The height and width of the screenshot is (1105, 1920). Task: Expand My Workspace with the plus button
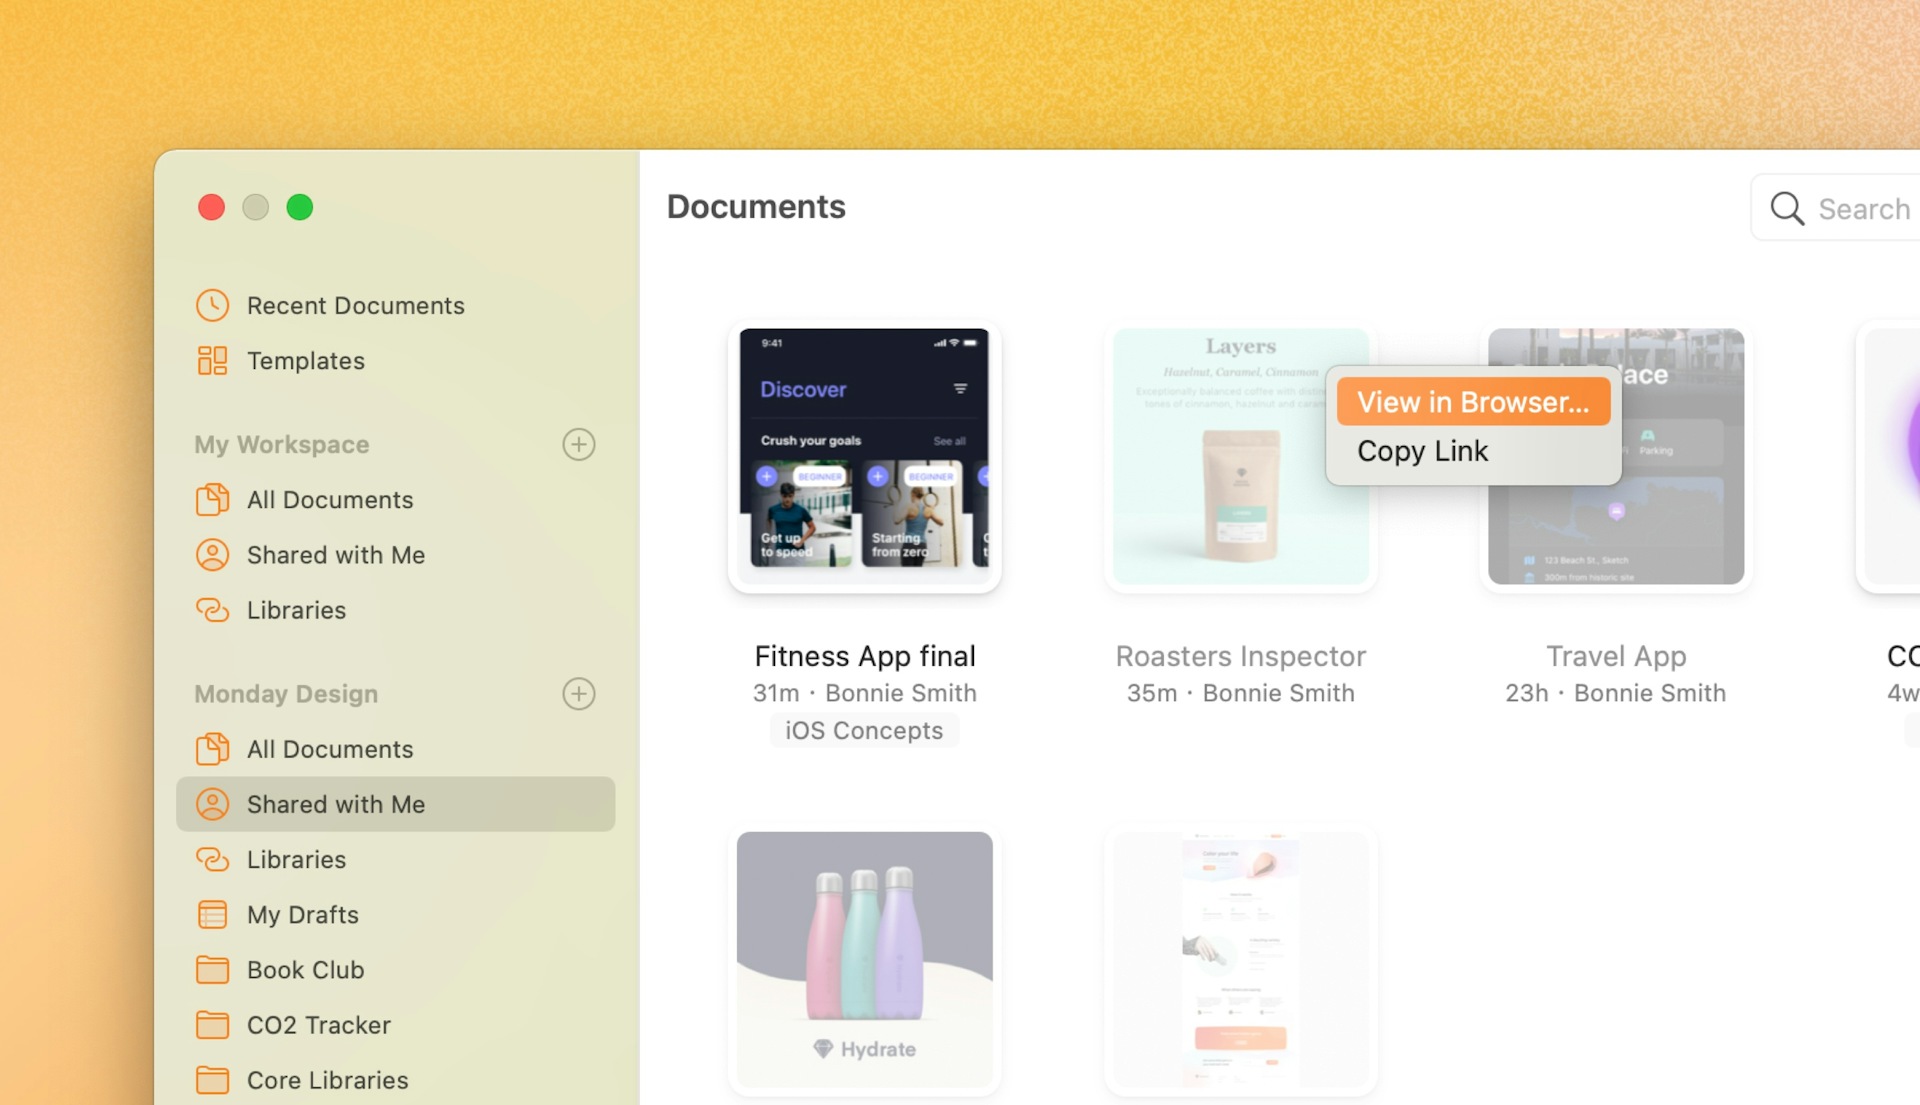[578, 443]
